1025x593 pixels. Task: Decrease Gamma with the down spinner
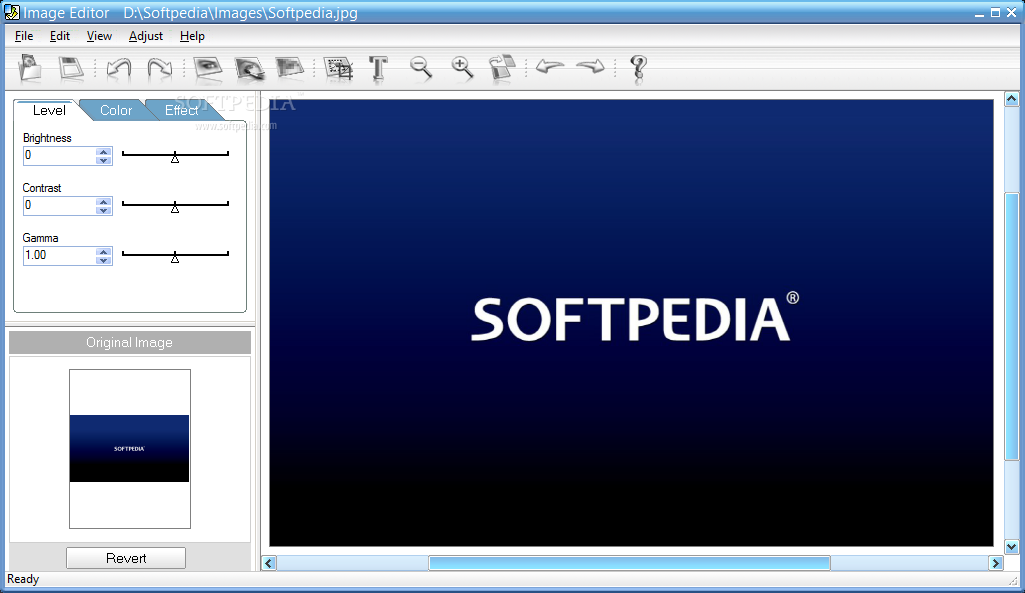(103, 260)
